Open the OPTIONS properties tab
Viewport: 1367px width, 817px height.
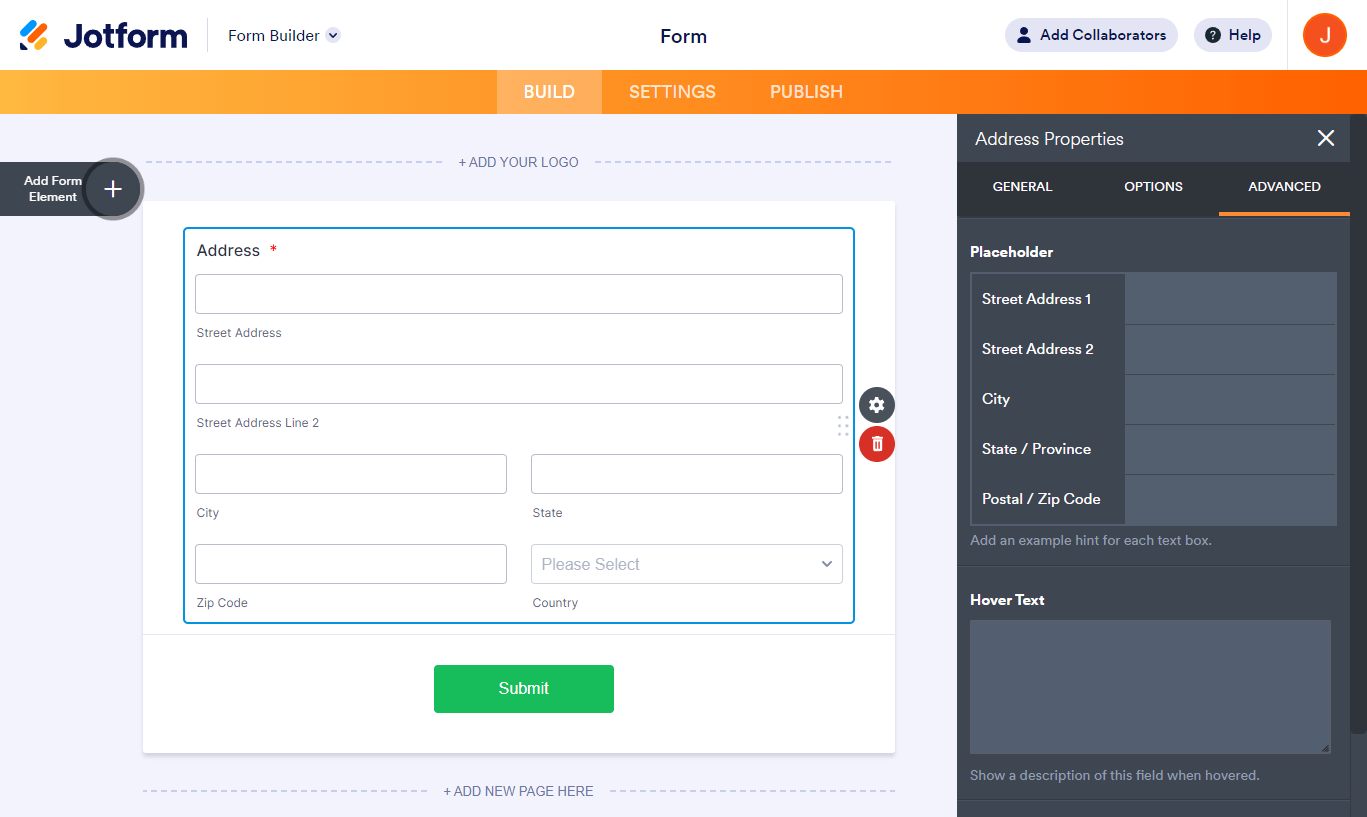tap(1153, 187)
